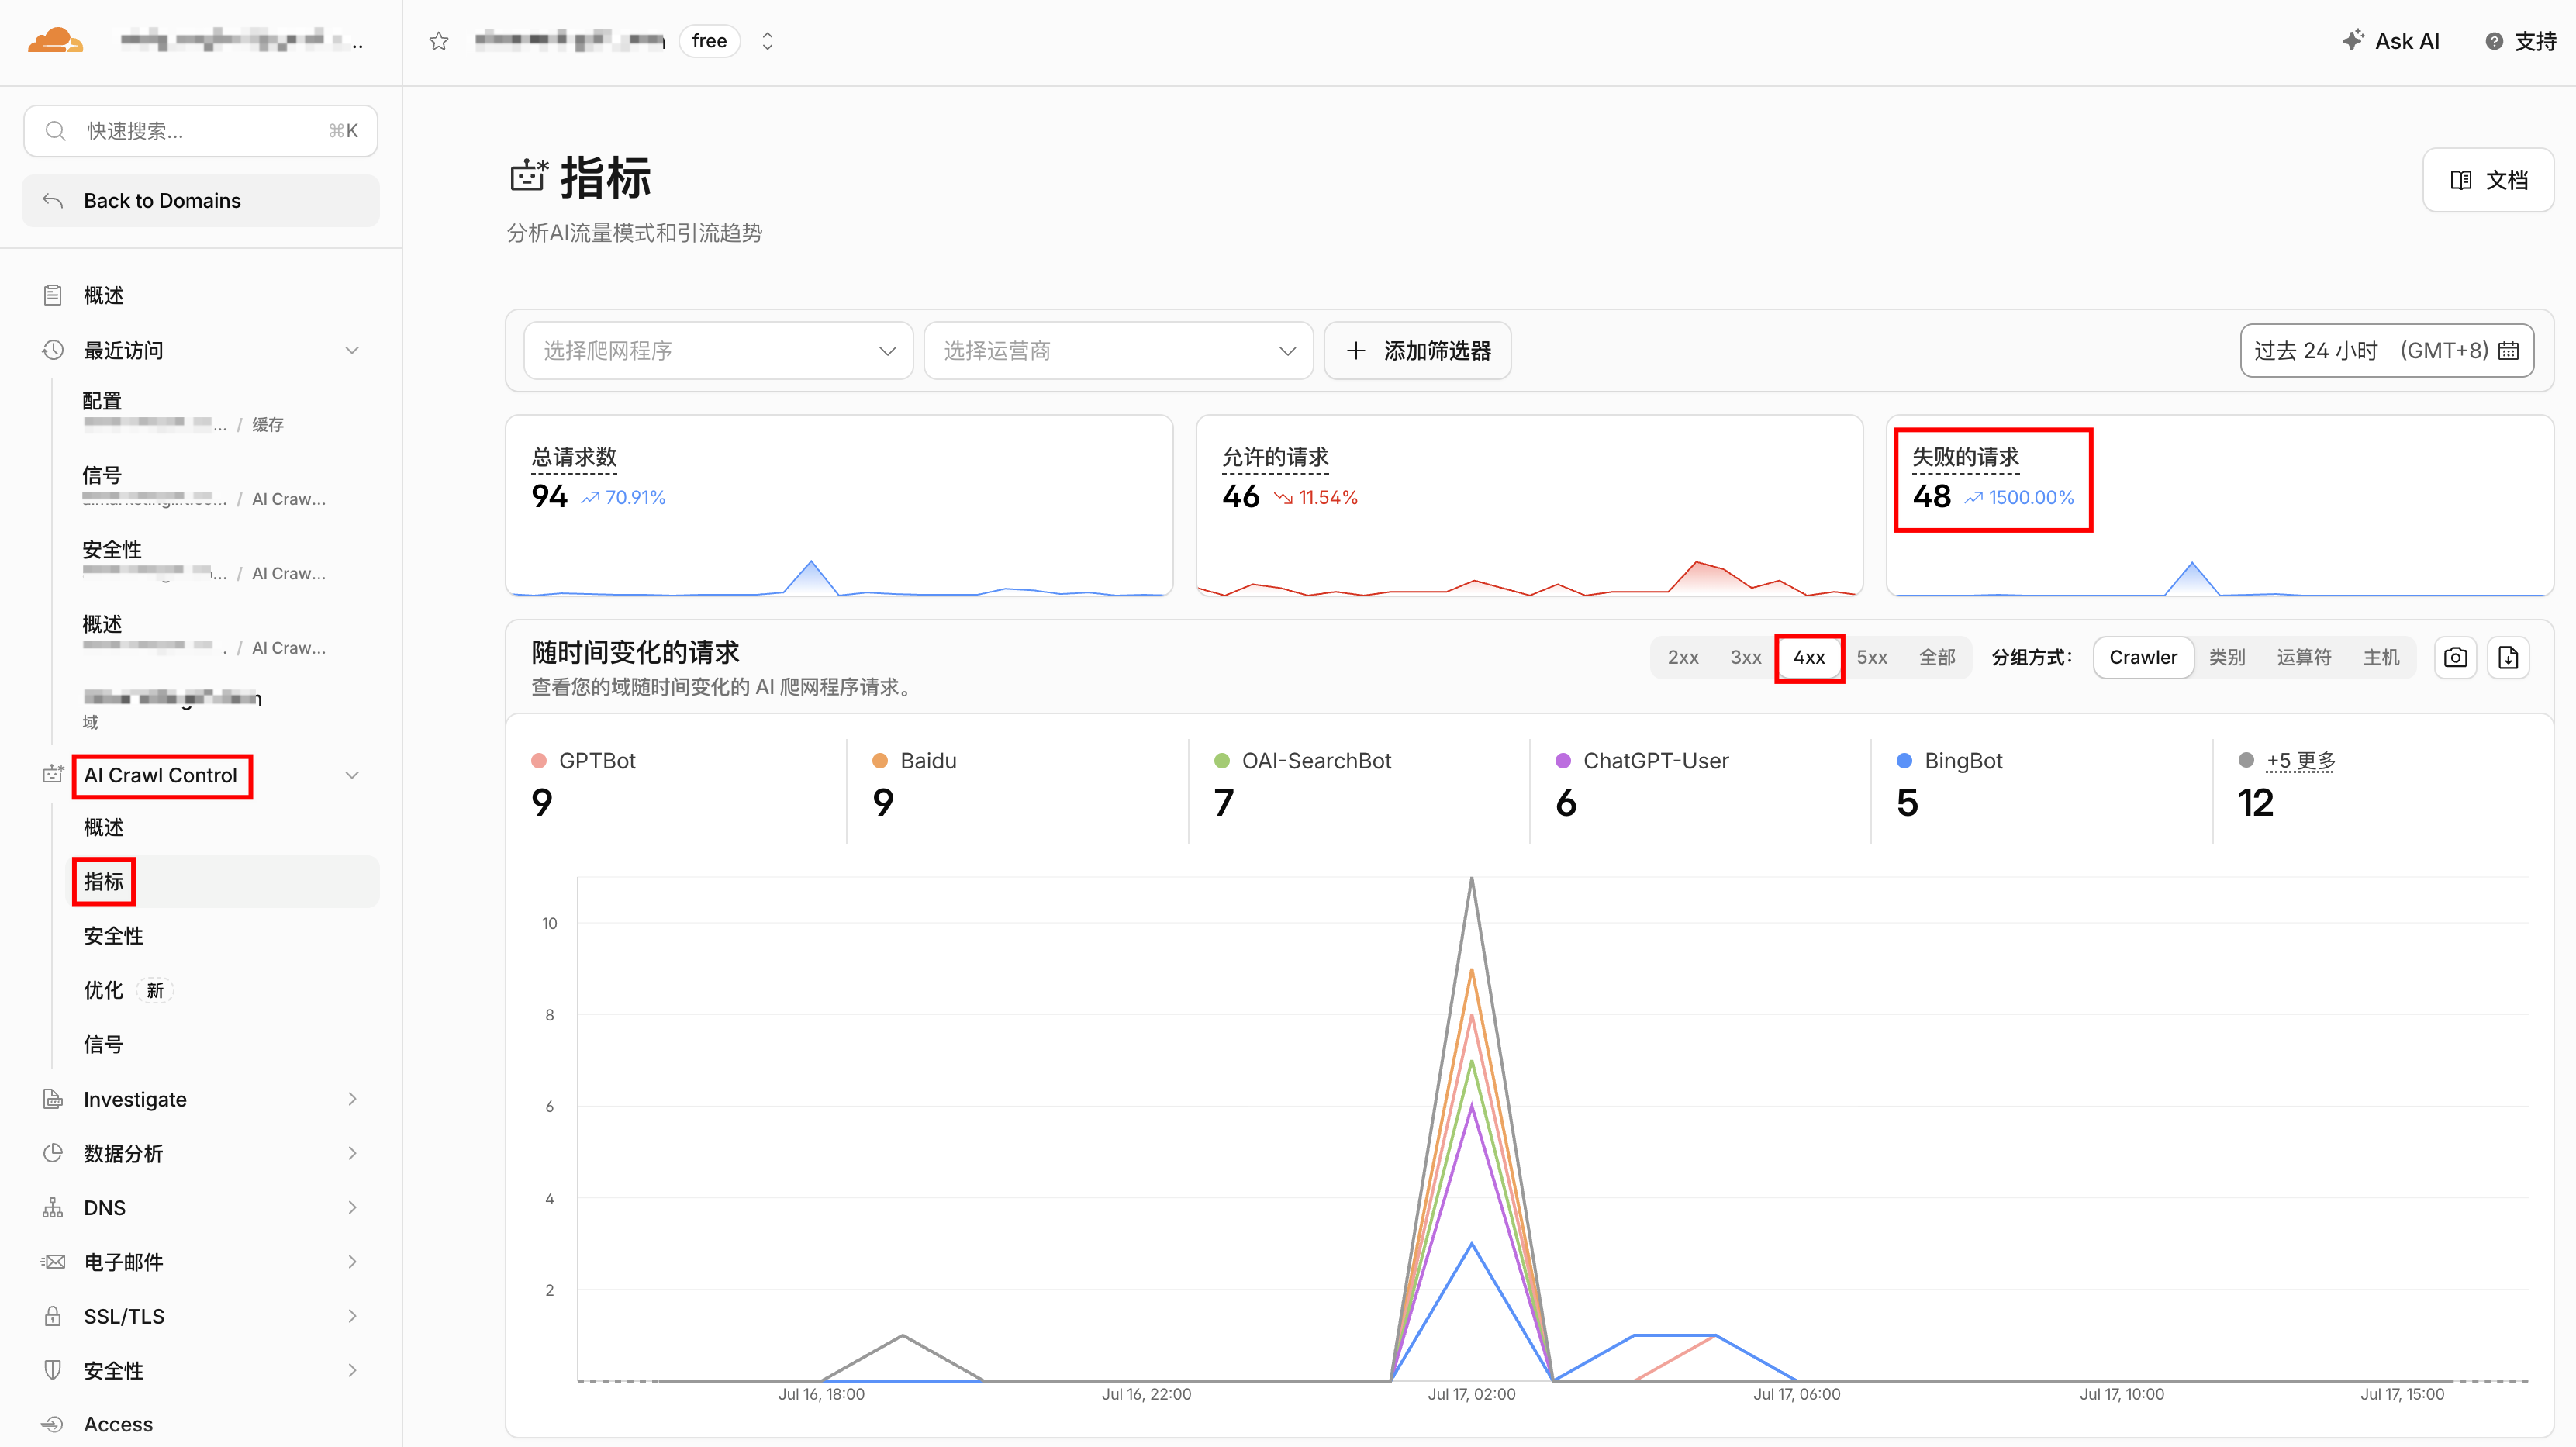Click the Cloudflare cloud logo
Screen dimensions: 2576x1447
[55, 41]
